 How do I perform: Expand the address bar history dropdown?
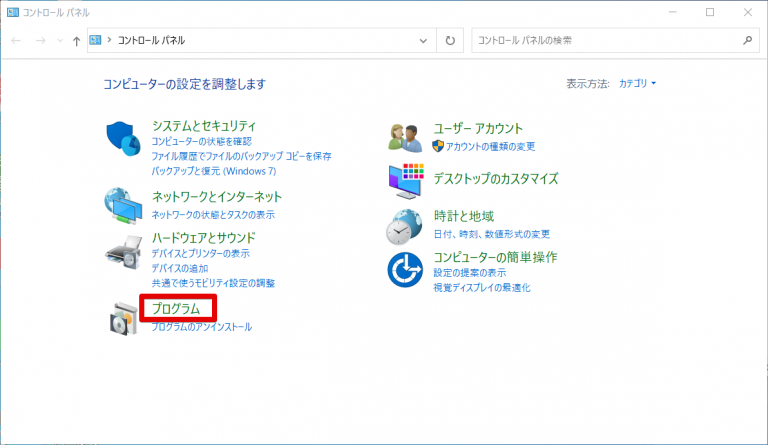tap(423, 41)
